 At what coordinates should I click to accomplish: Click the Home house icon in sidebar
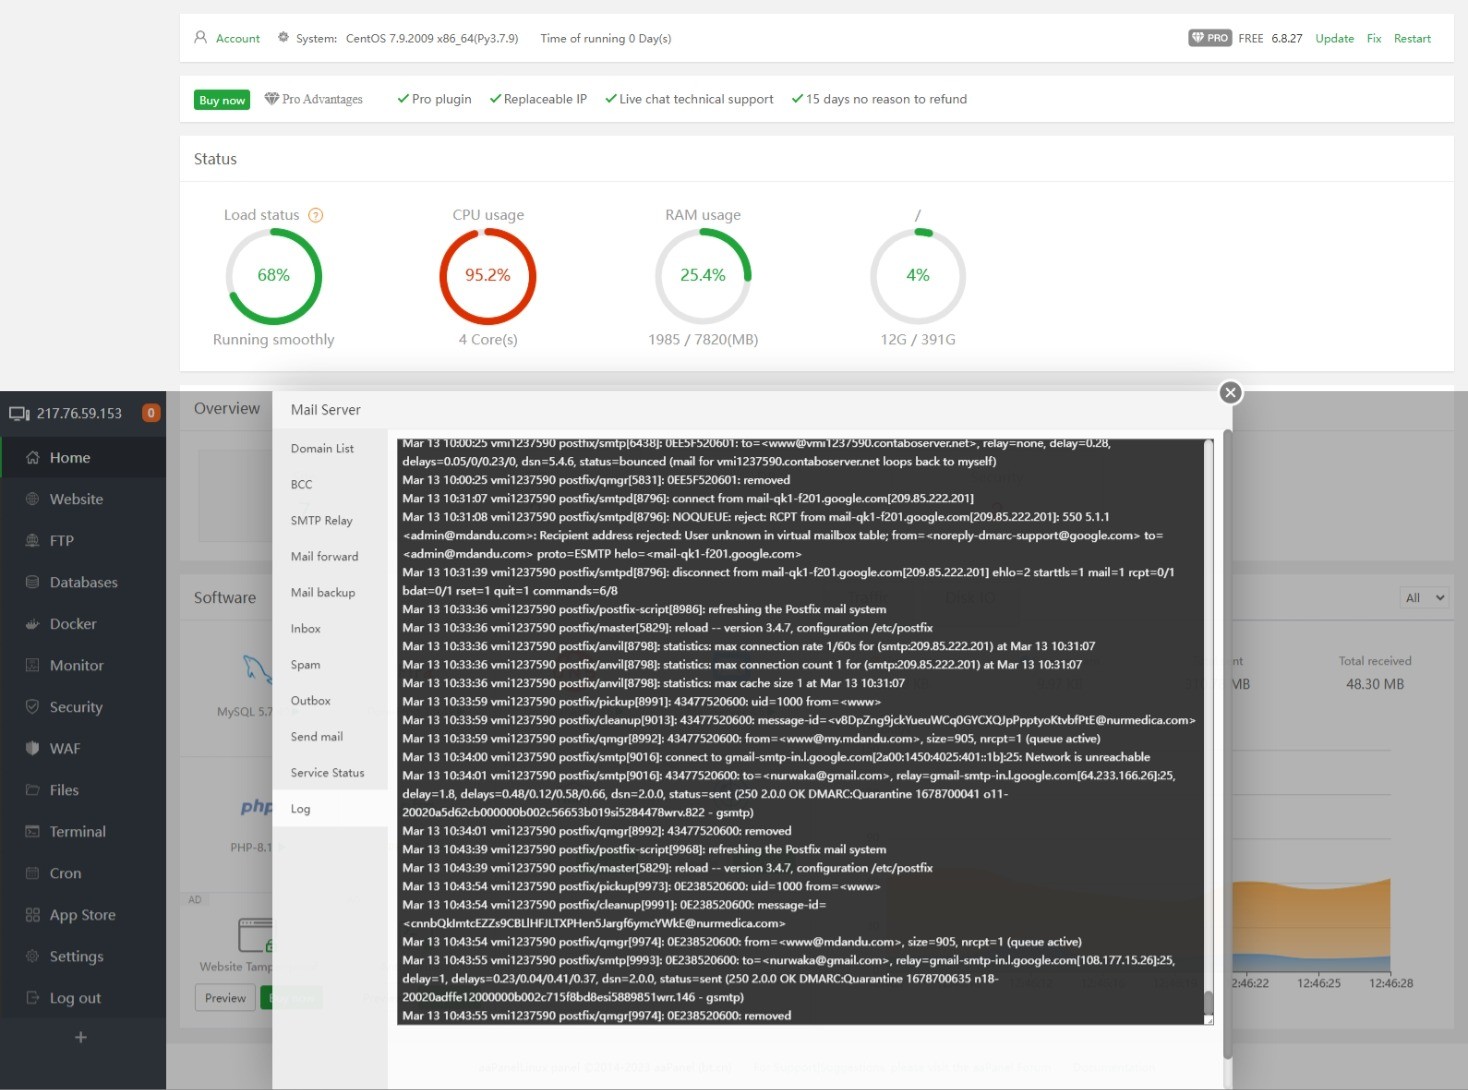[32, 458]
